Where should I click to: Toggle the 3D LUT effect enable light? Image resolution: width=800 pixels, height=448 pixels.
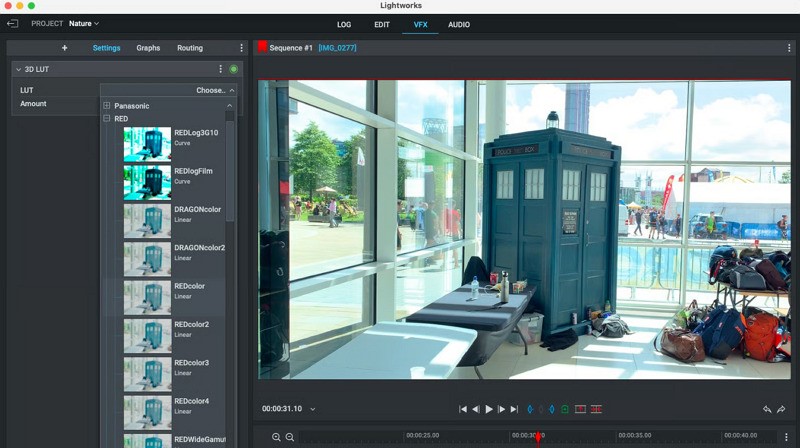coord(233,69)
